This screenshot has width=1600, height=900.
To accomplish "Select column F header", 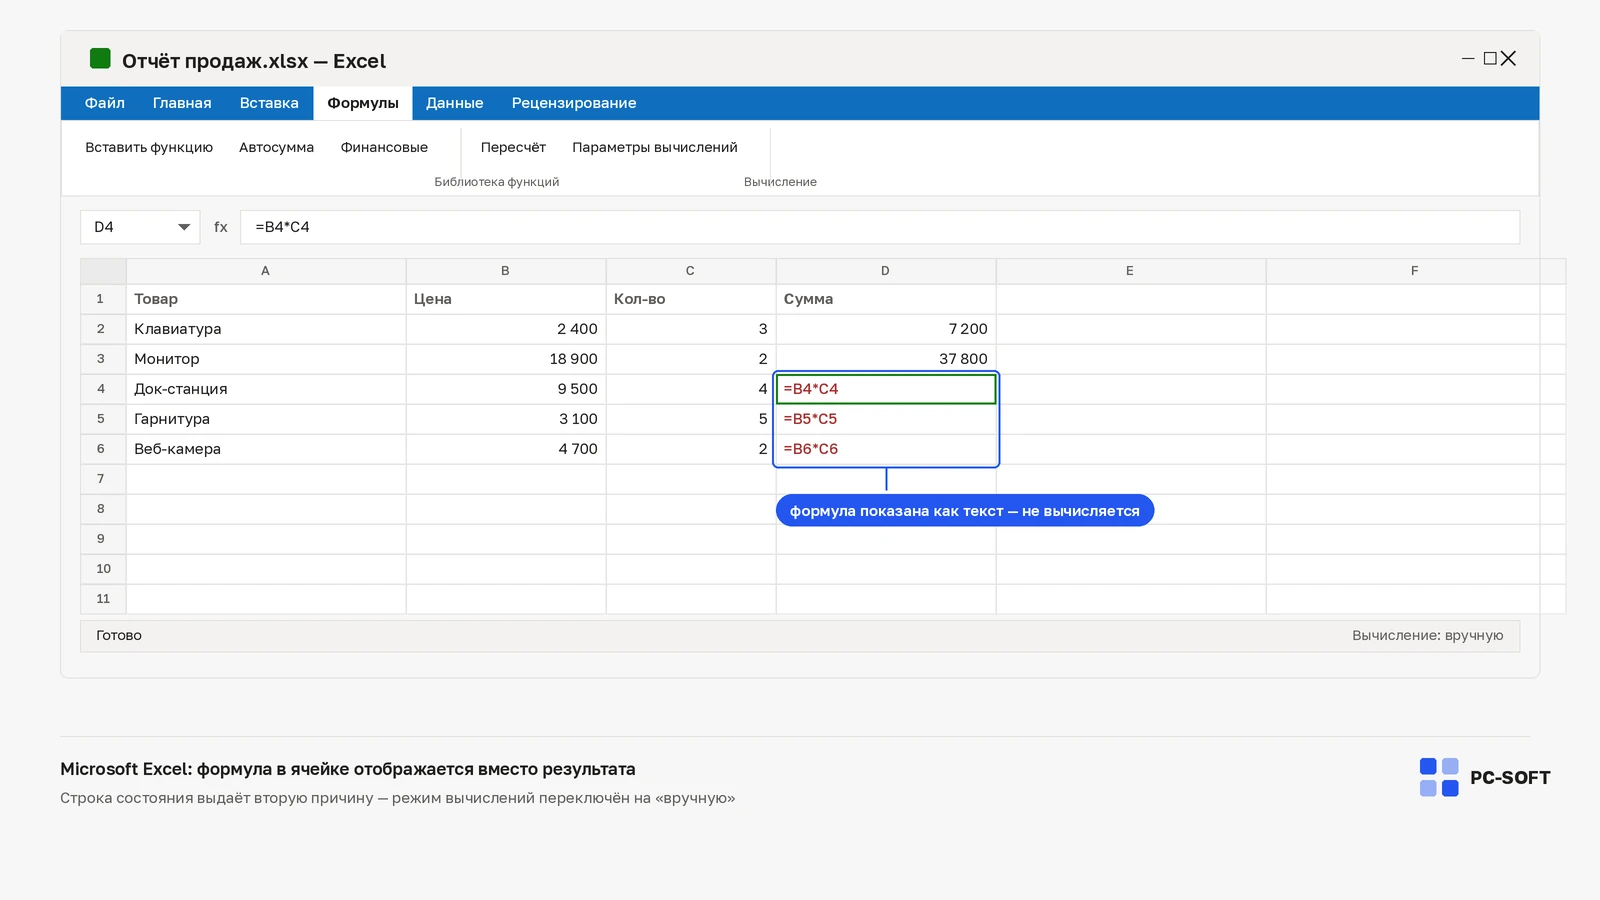I will (1415, 271).
